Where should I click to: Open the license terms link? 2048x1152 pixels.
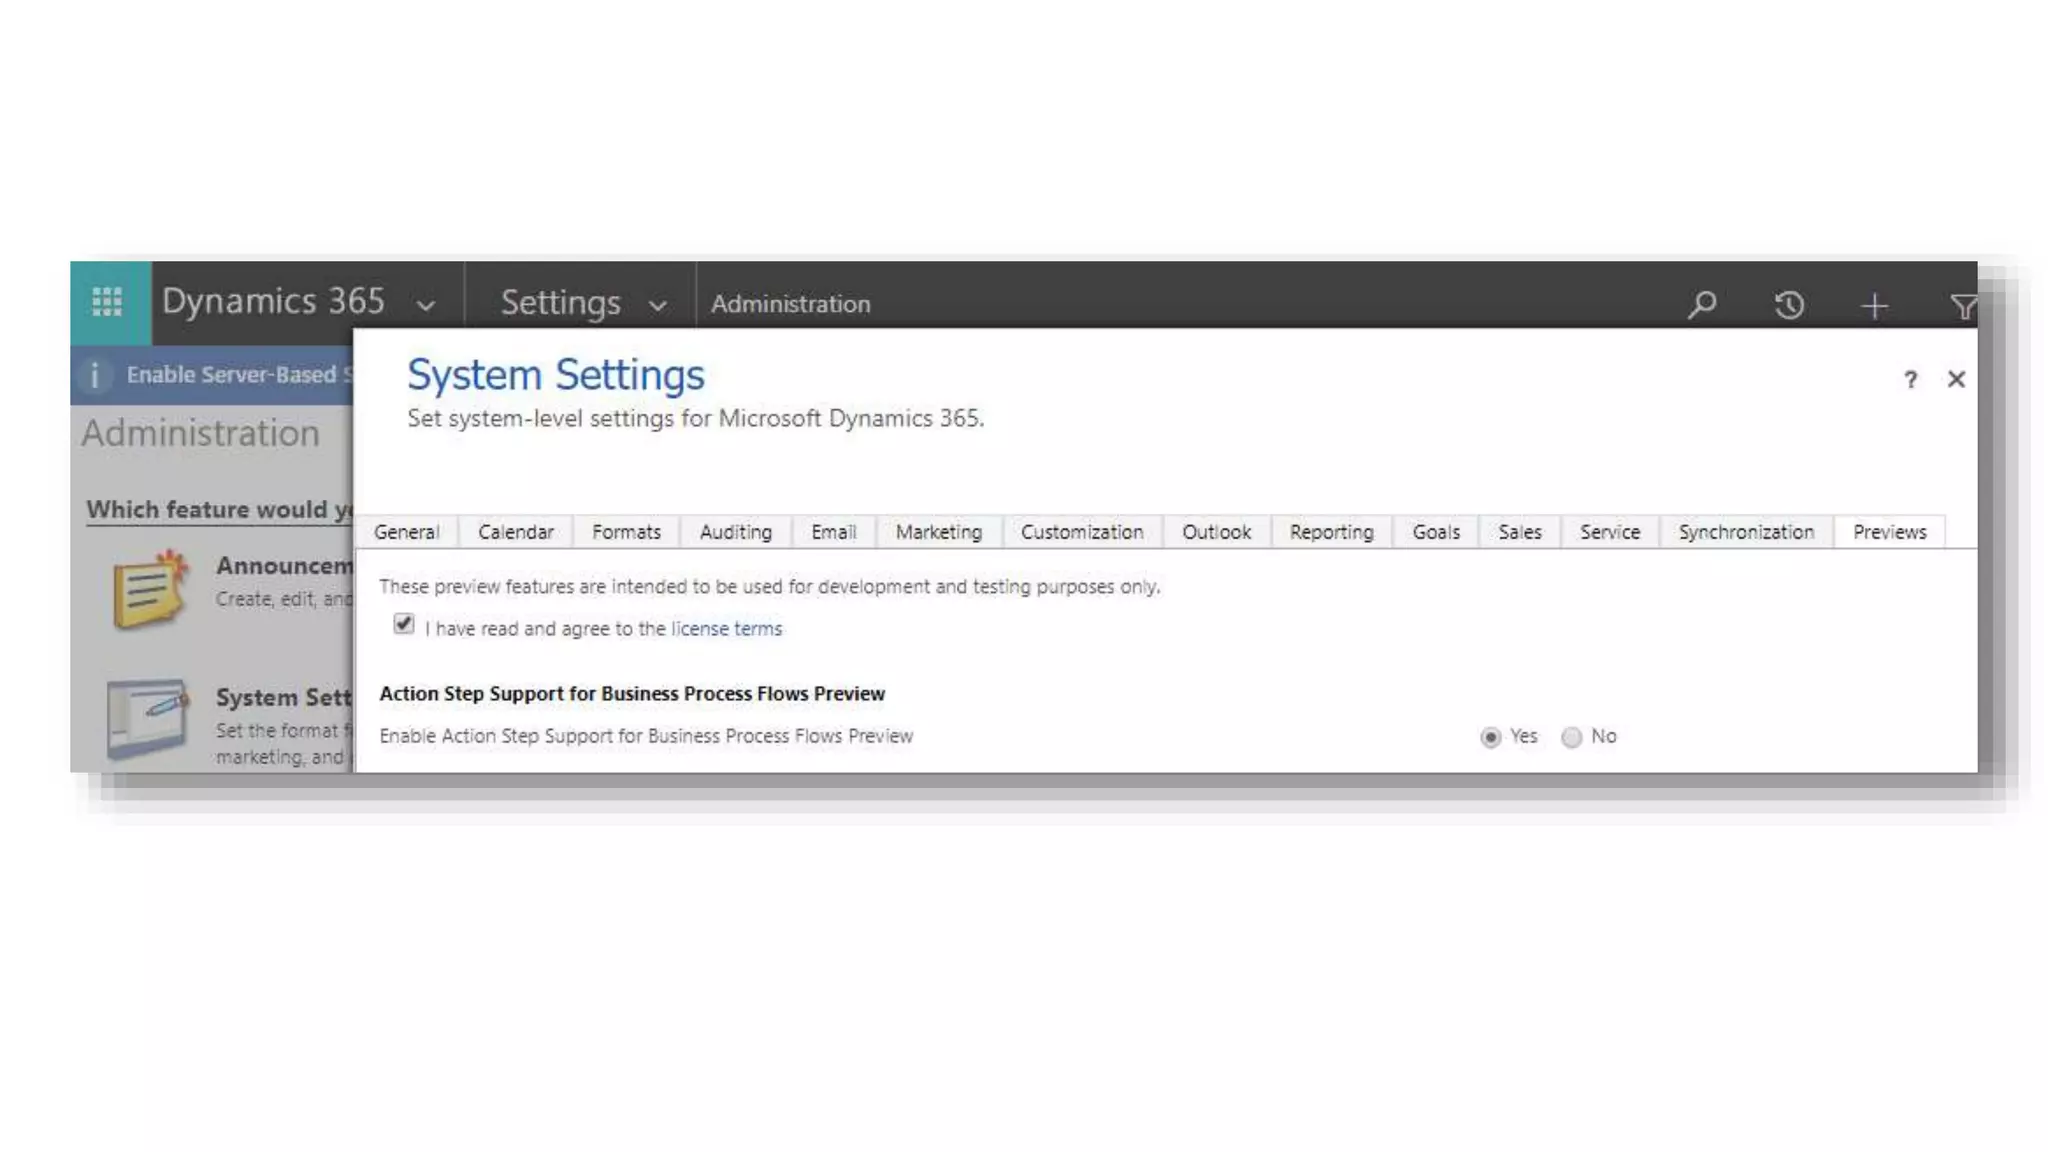click(726, 629)
